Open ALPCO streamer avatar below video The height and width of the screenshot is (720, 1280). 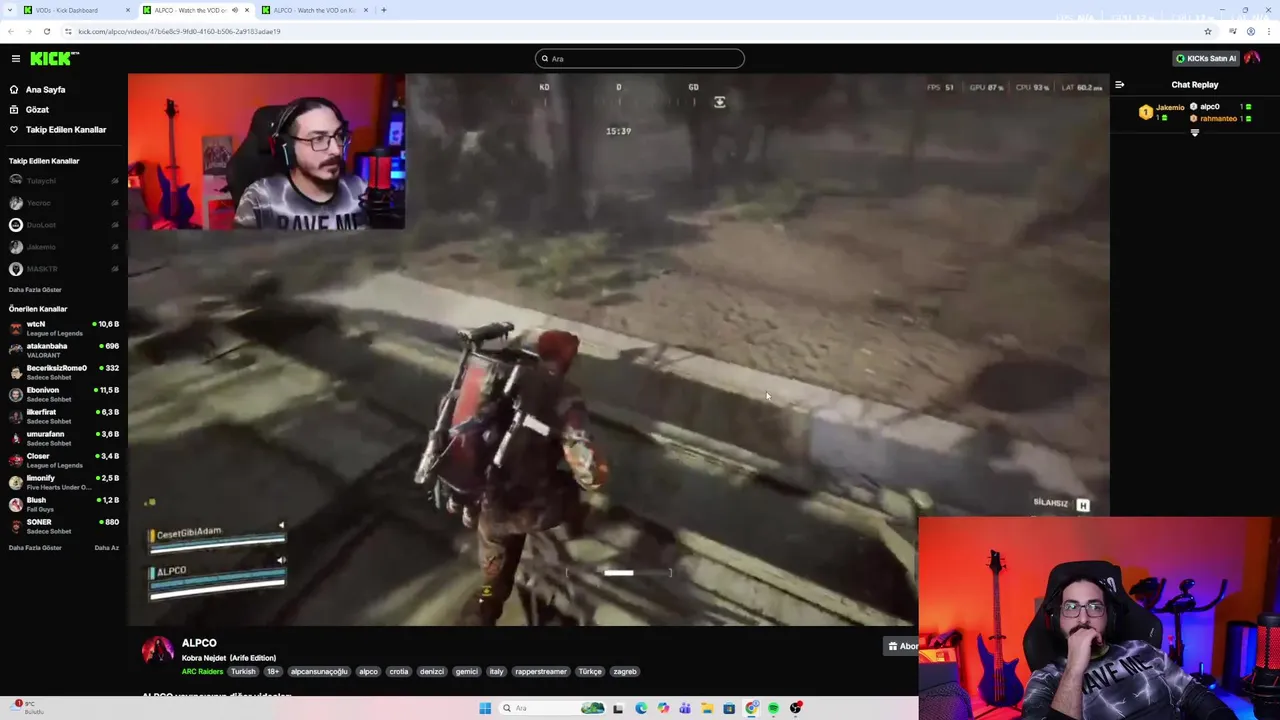pos(157,650)
